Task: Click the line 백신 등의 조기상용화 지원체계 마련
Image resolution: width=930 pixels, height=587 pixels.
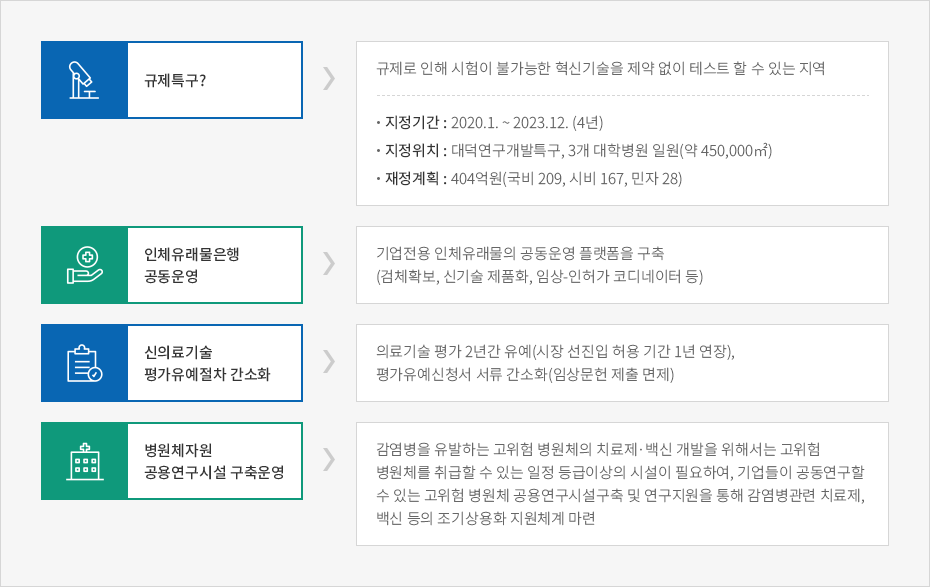Action: (x=486, y=518)
